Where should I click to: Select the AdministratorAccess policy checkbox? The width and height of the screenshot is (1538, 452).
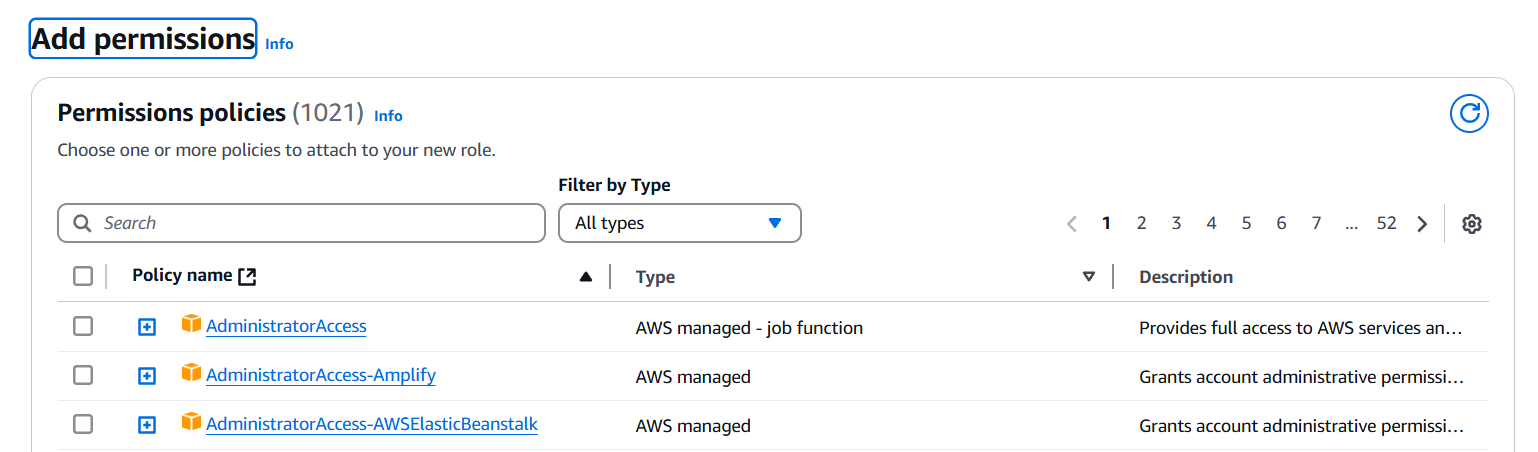pyautogui.click(x=83, y=326)
